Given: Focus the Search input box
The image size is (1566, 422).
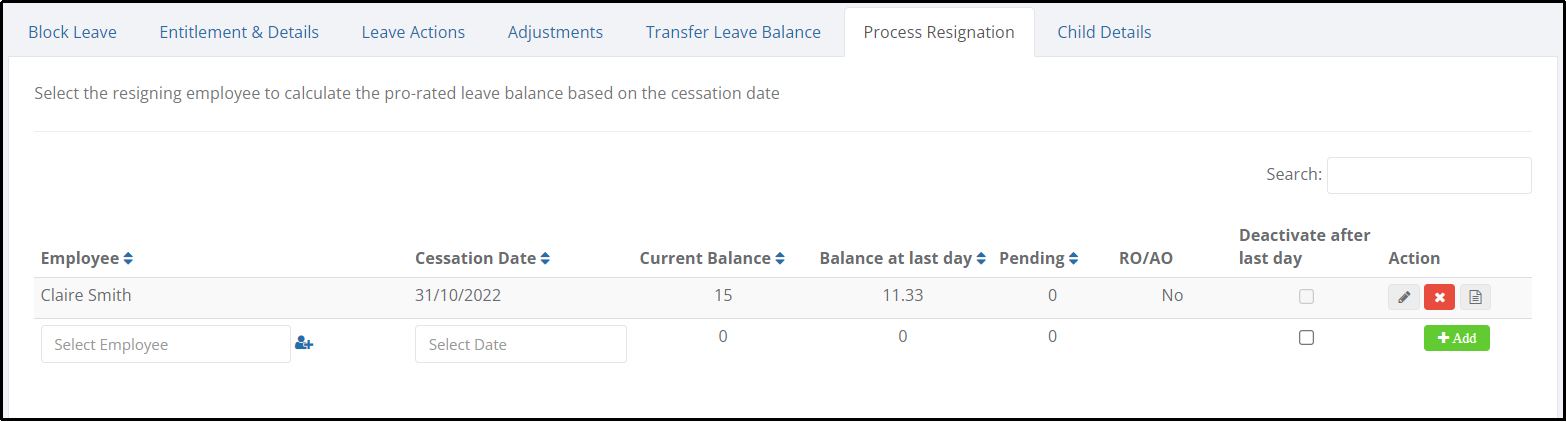Looking at the screenshot, I should [x=1429, y=175].
